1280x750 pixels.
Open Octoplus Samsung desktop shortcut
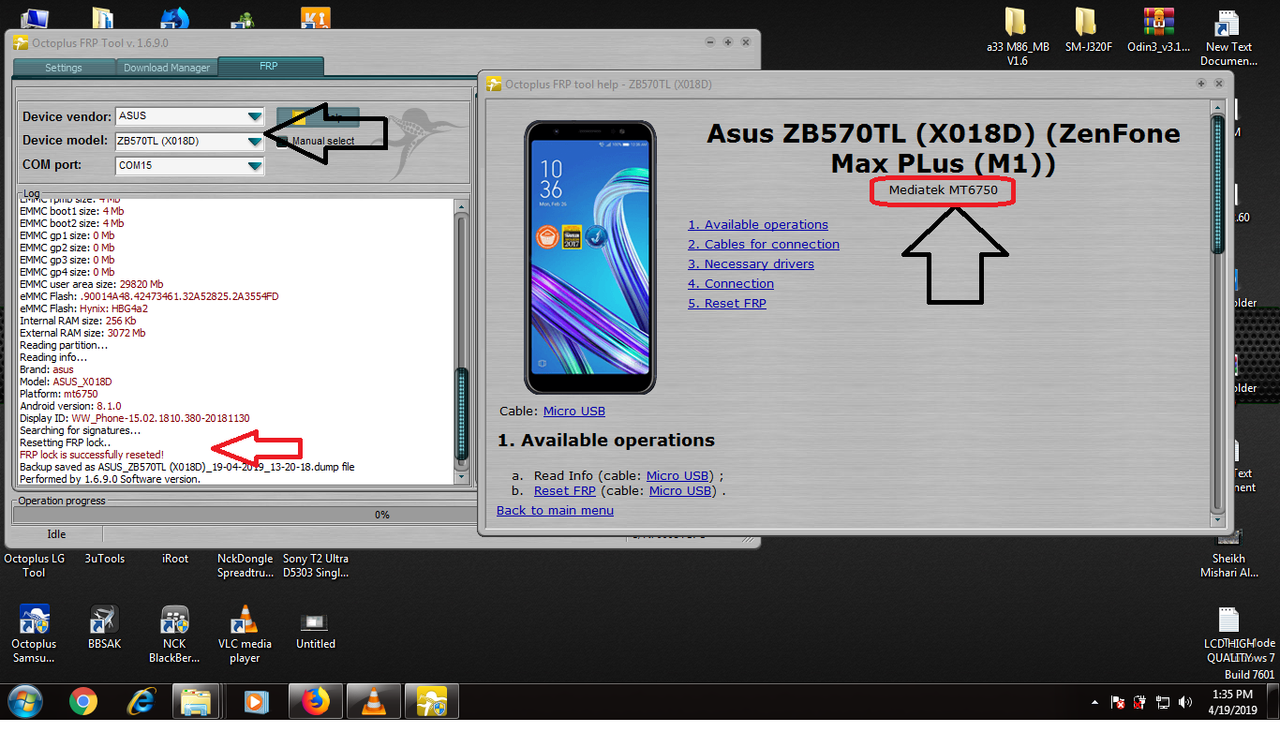pos(34,633)
